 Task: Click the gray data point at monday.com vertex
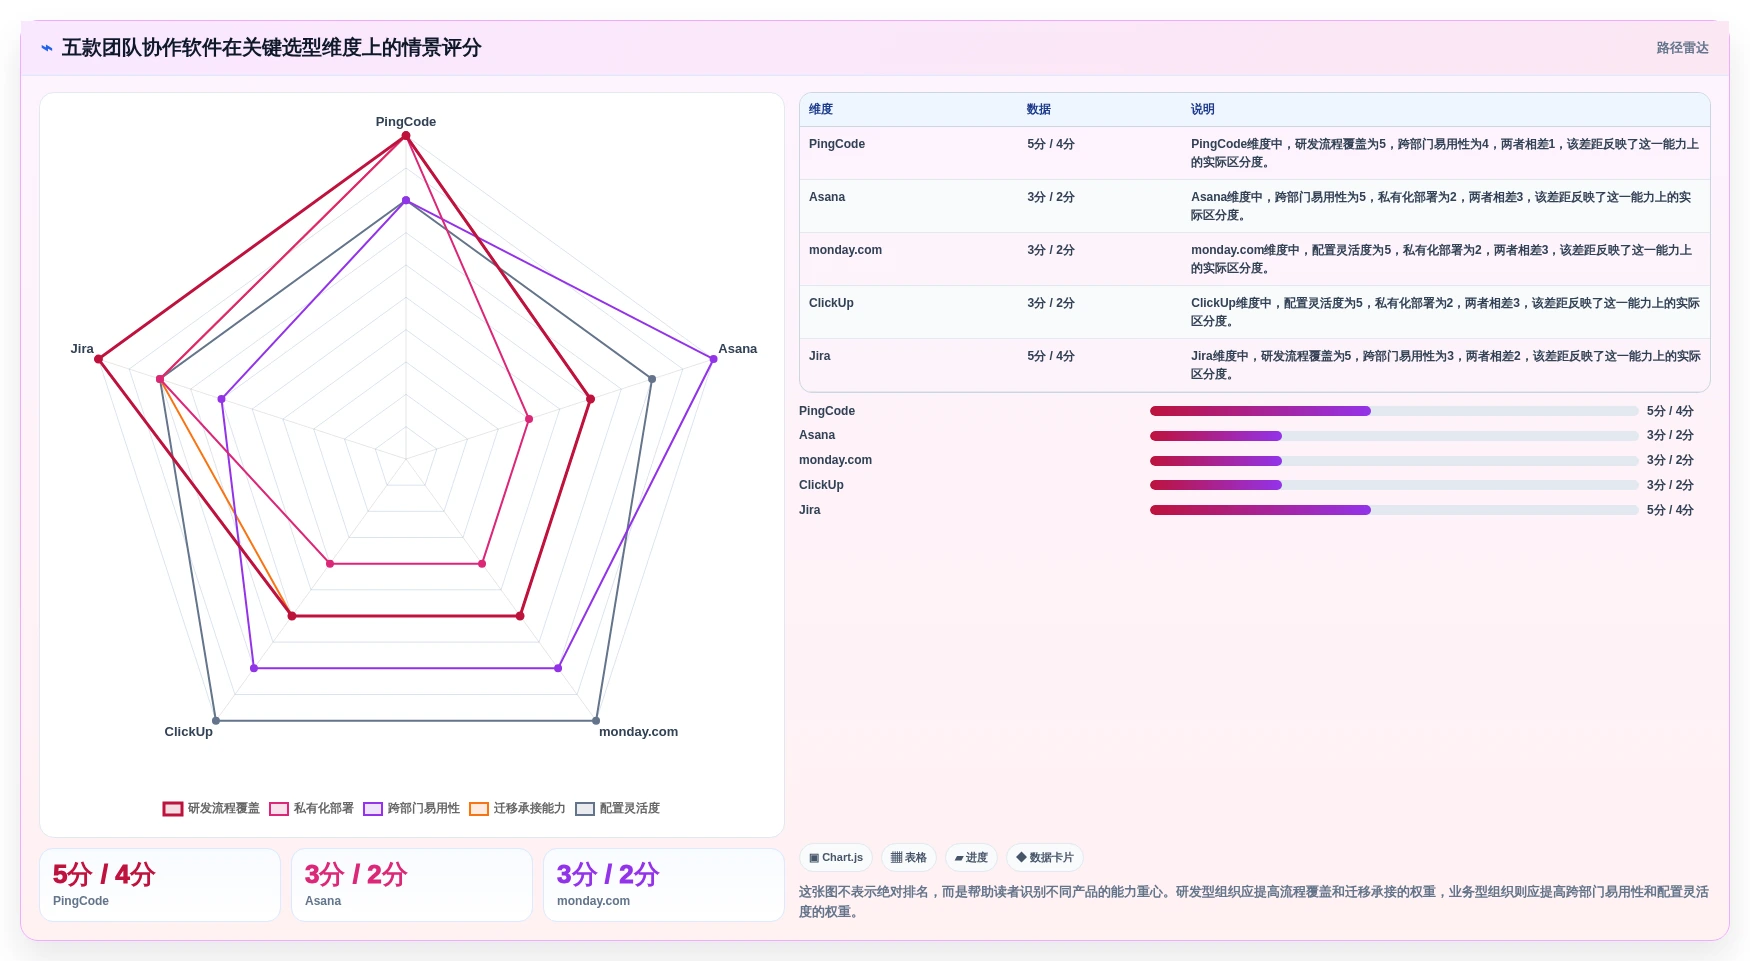596,720
